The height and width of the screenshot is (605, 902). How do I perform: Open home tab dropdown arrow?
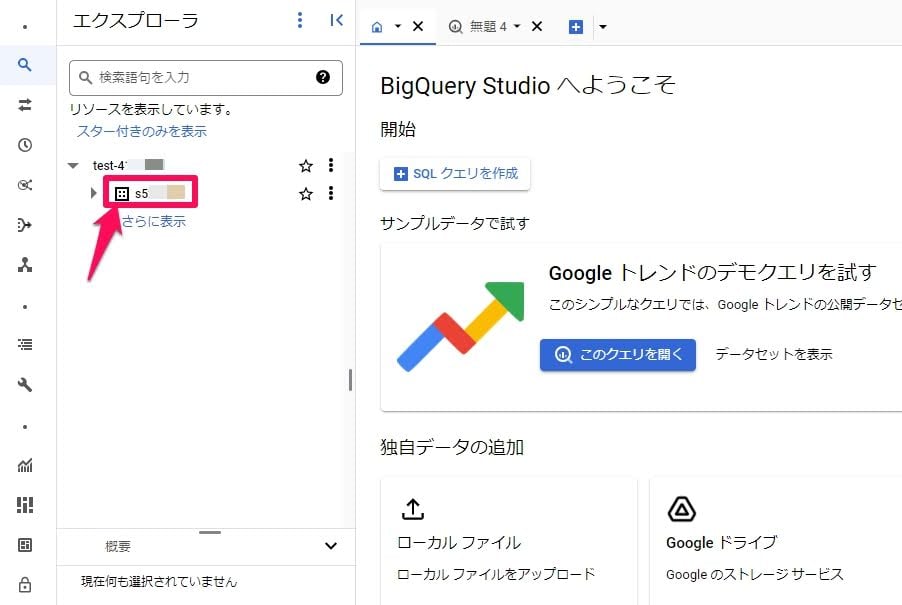pos(398,26)
